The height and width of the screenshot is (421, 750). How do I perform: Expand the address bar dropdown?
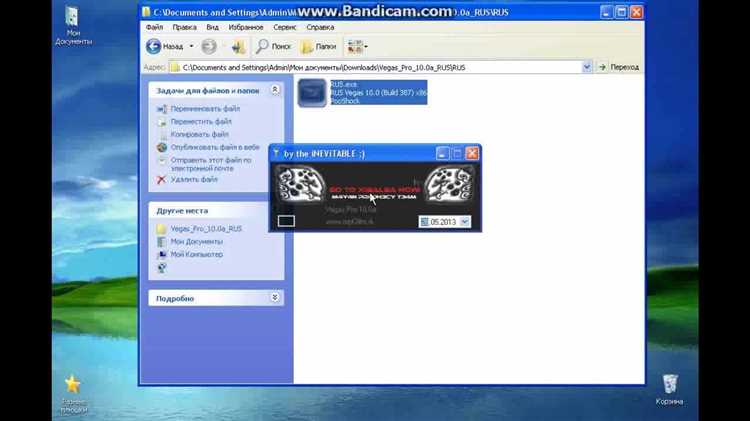(x=587, y=67)
